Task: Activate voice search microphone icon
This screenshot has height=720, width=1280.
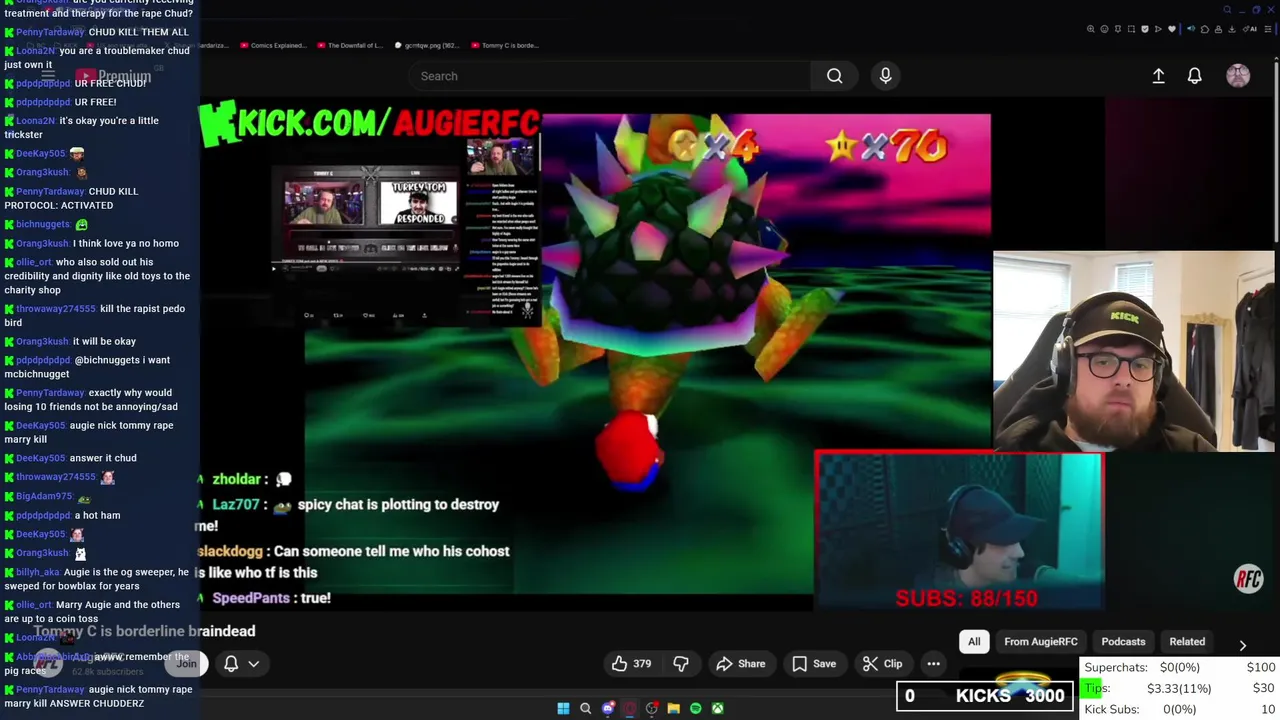Action: click(885, 76)
